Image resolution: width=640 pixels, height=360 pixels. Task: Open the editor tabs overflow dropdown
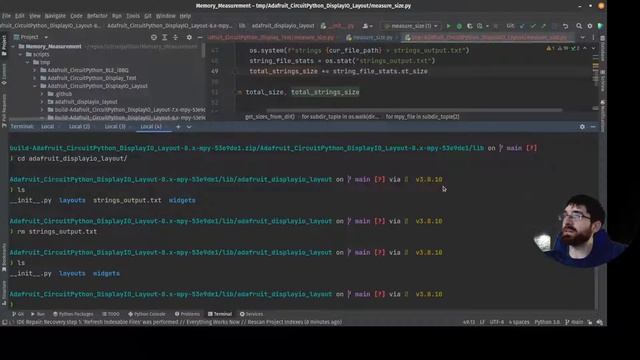[582, 38]
